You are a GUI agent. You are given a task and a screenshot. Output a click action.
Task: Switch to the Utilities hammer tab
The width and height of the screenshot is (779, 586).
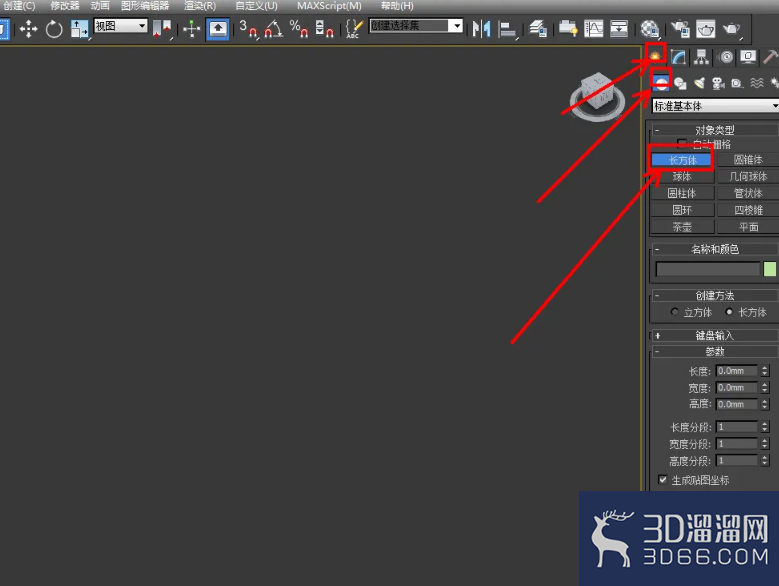coord(770,57)
